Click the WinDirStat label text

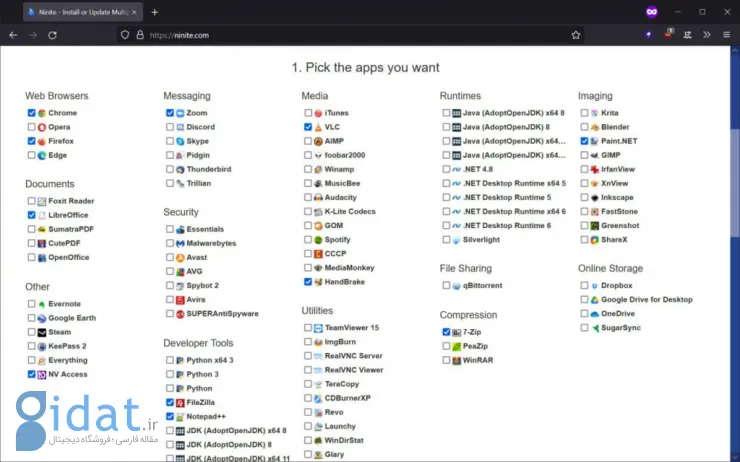coord(344,440)
